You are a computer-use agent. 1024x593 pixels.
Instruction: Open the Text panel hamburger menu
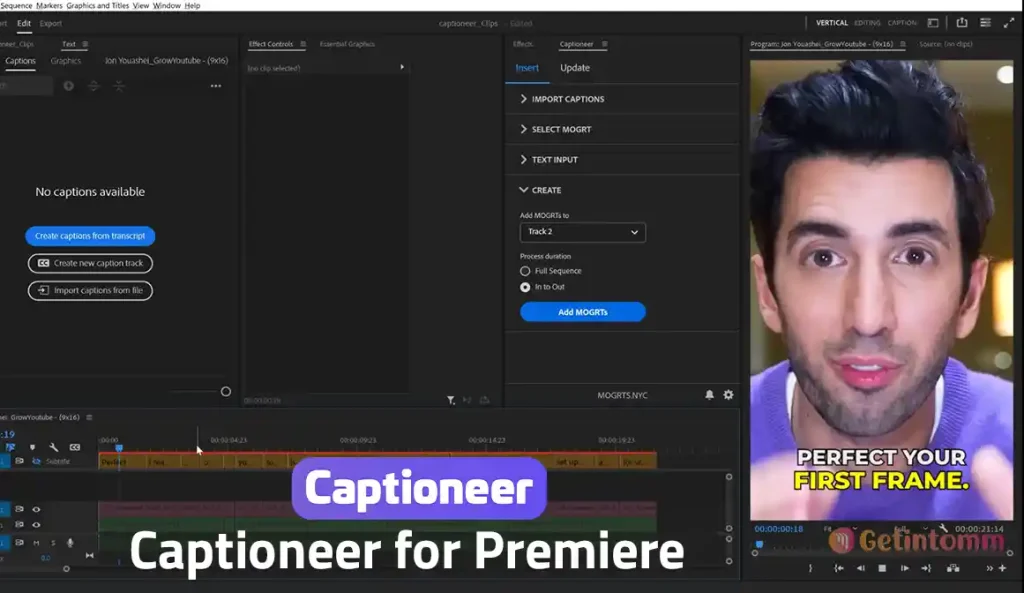pyautogui.click(x=85, y=44)
